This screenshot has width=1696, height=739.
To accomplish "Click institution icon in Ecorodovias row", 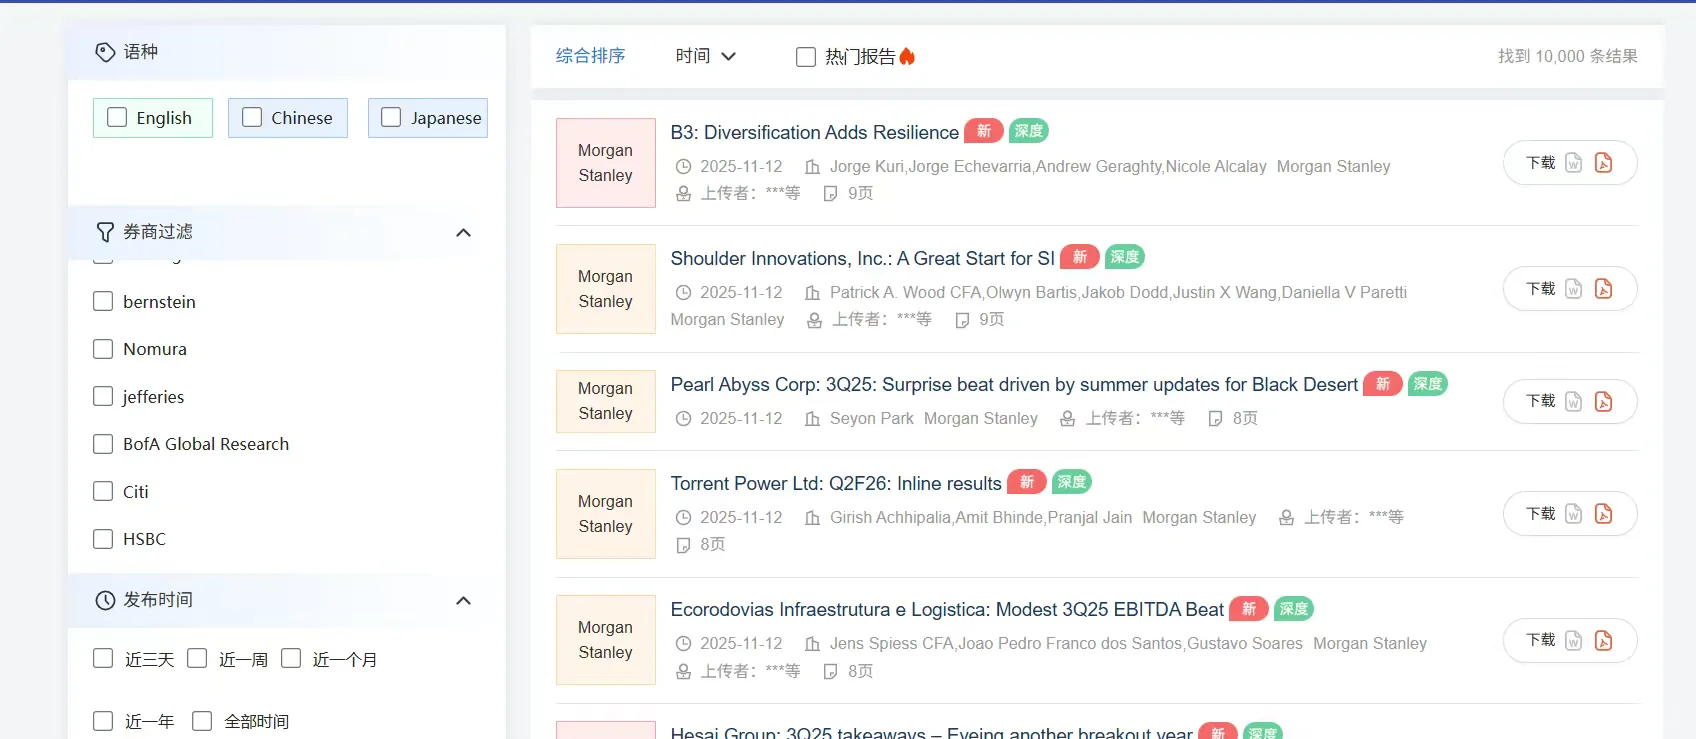I will click(x=813, y=644).
